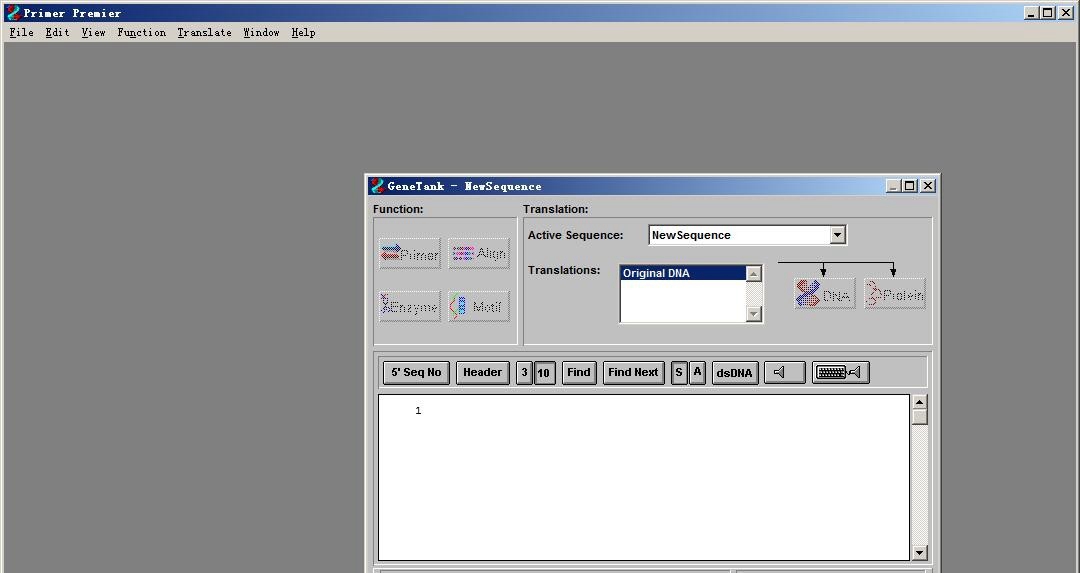Open the File menu
1080x573 pixels.
[21, 32]
